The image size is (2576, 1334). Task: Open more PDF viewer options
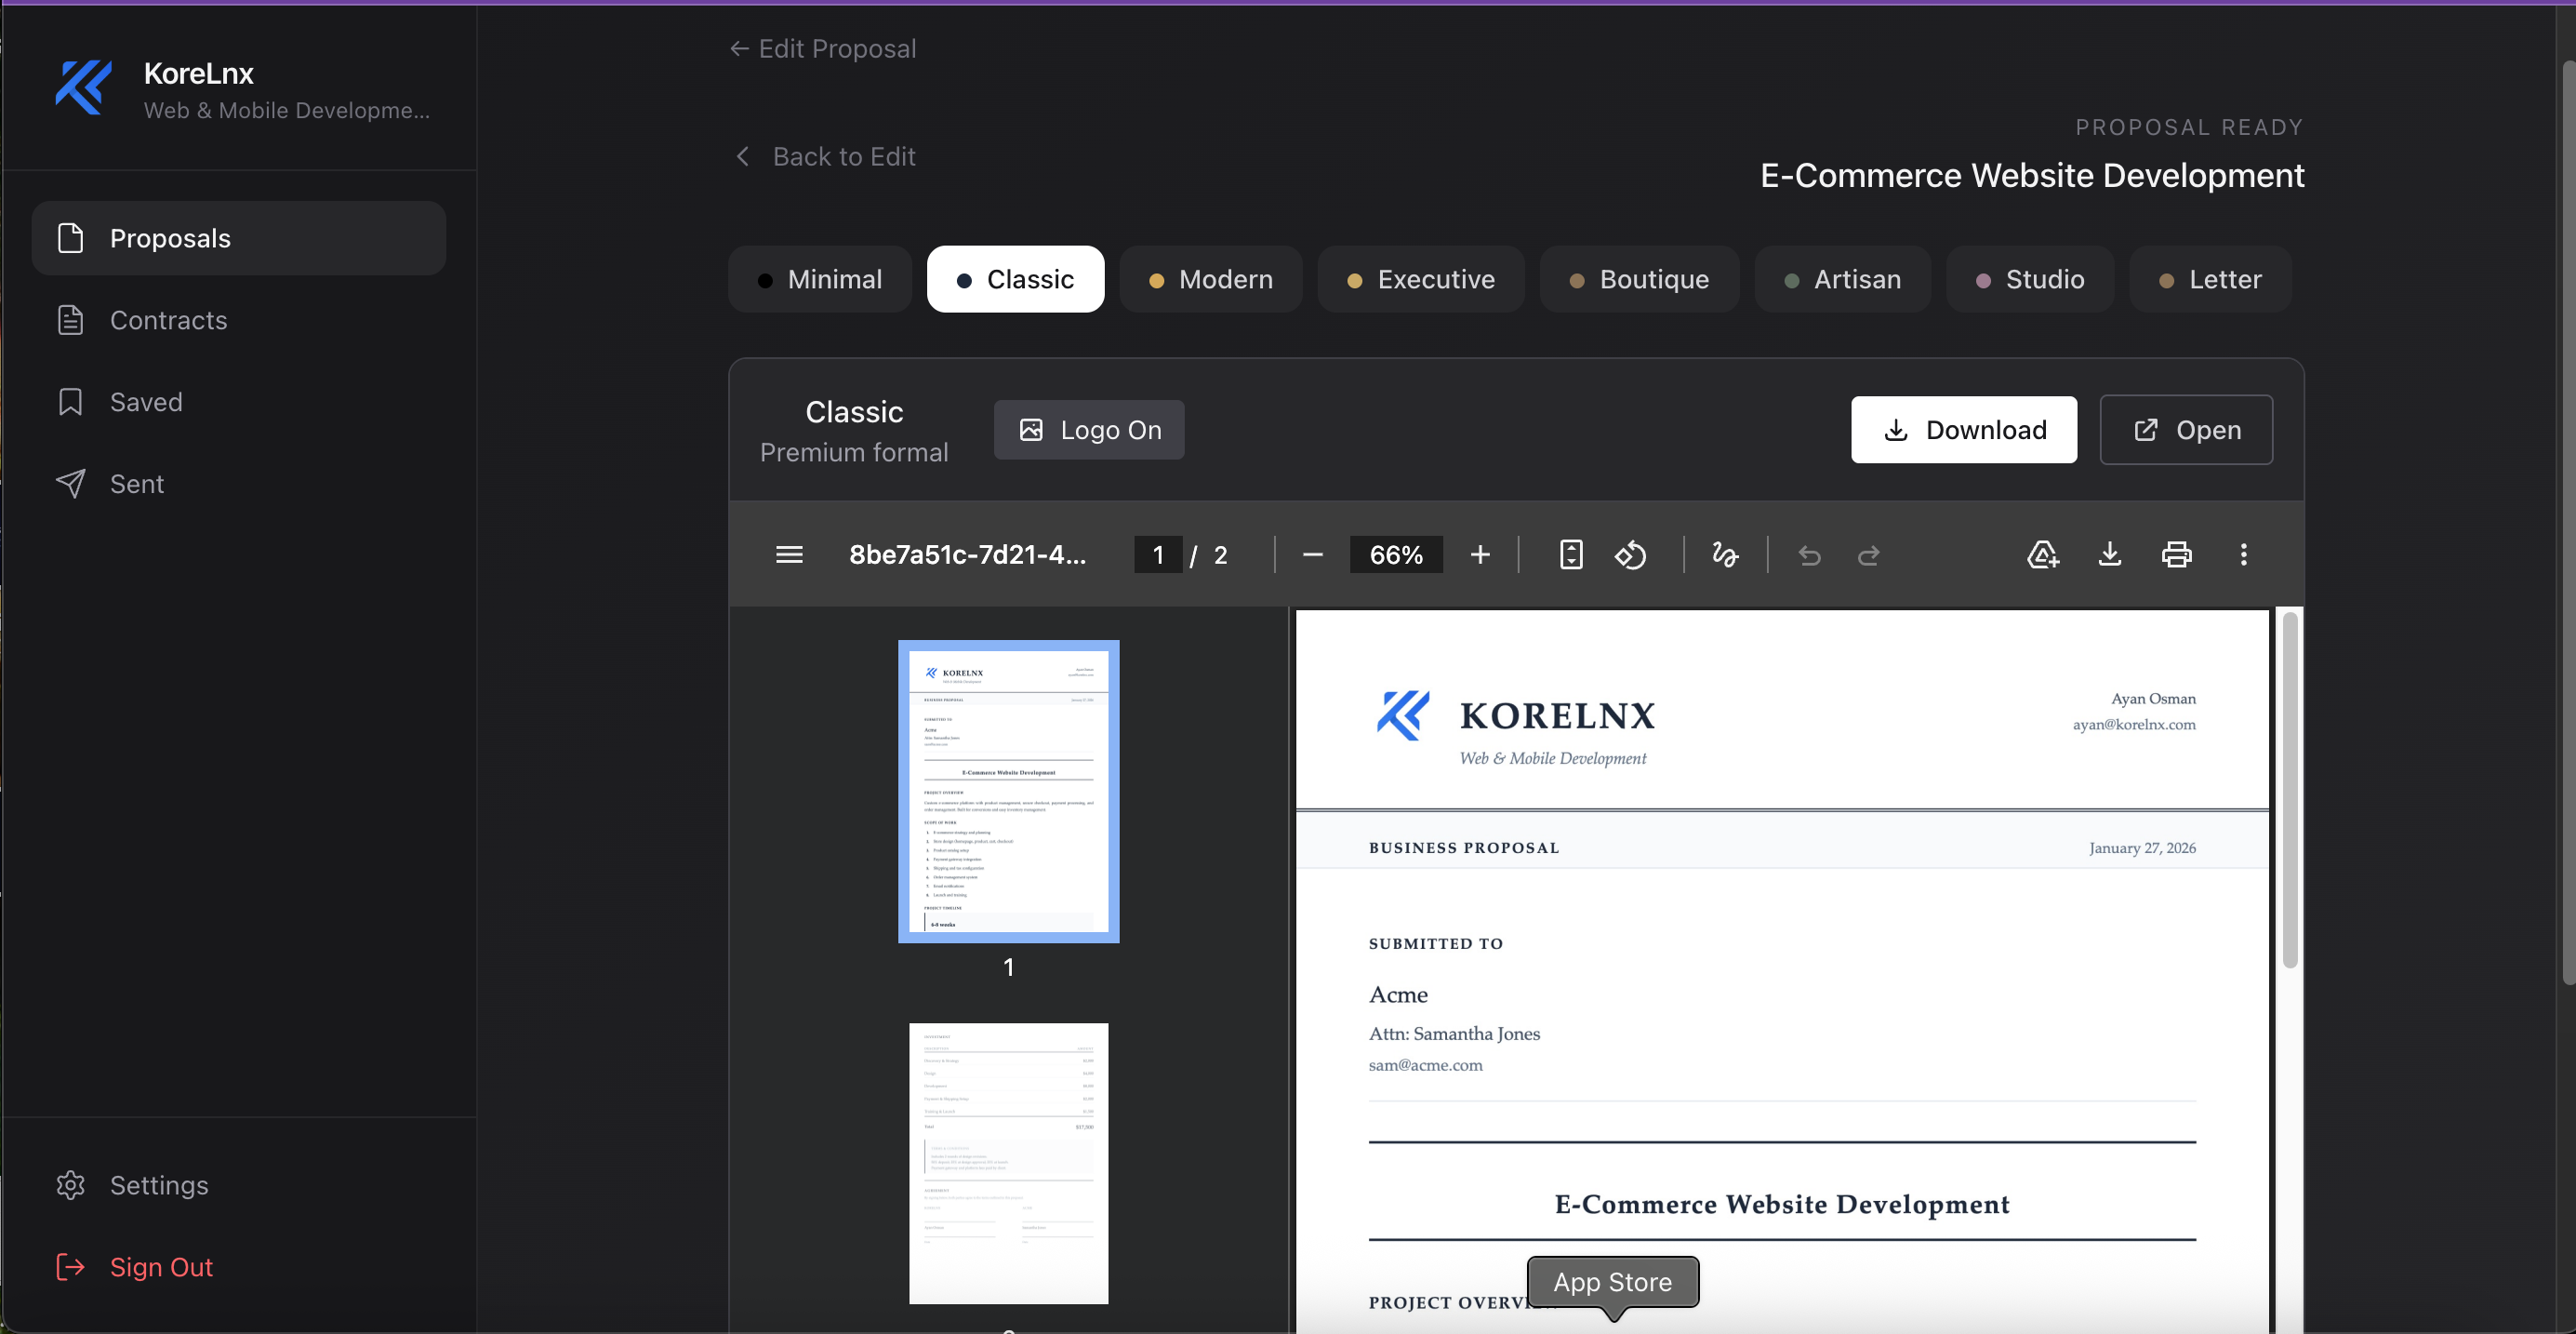(2243, 554)
